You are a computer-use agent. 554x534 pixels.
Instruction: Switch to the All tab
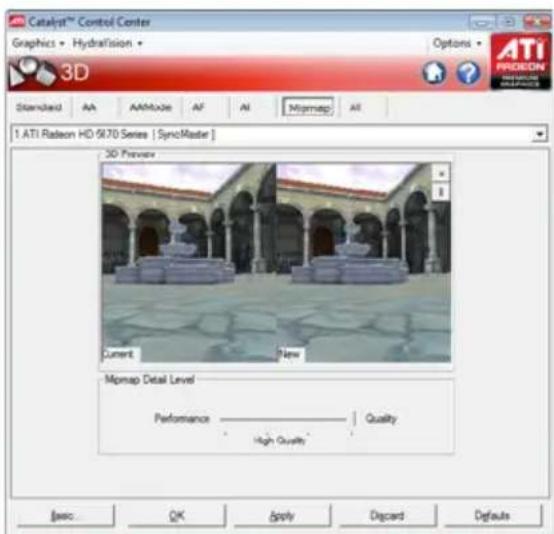coord(355,107)
